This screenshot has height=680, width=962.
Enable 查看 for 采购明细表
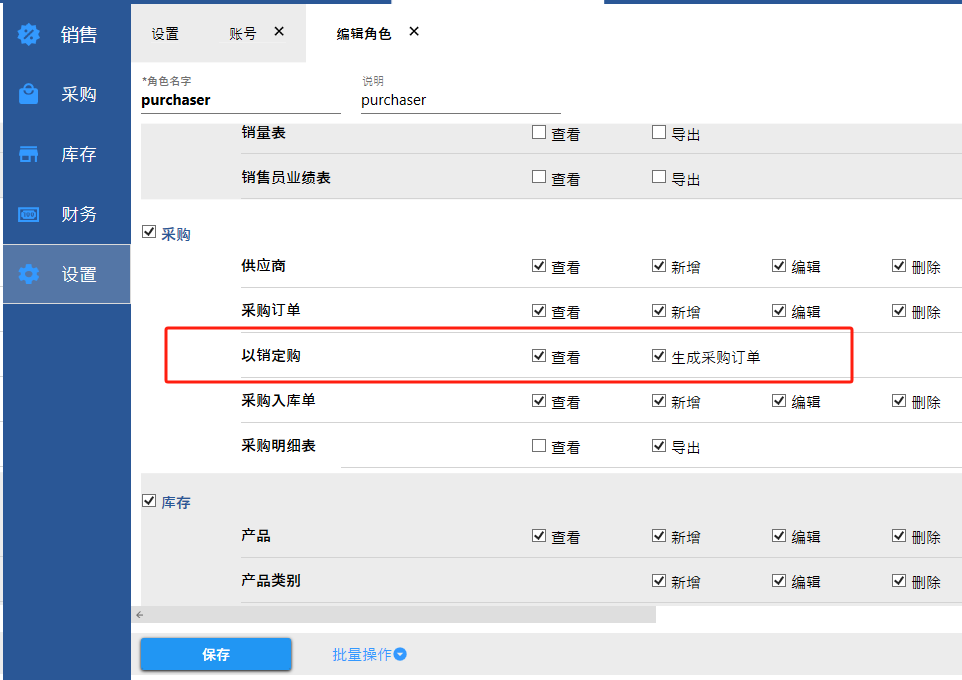pyautogui.click(x=539, y=446)
